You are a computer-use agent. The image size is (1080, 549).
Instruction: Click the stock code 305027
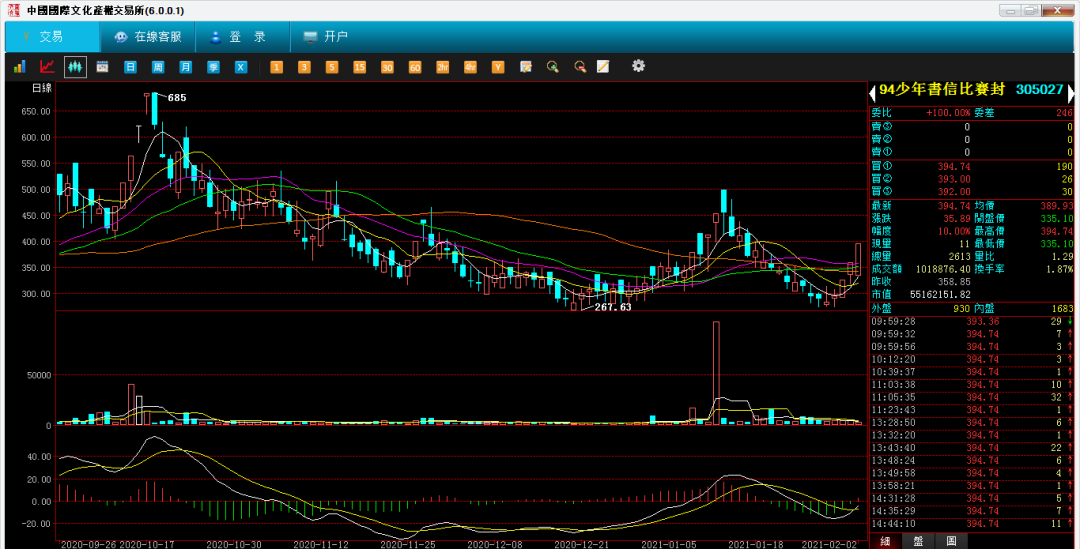[x=1039, y=90]
